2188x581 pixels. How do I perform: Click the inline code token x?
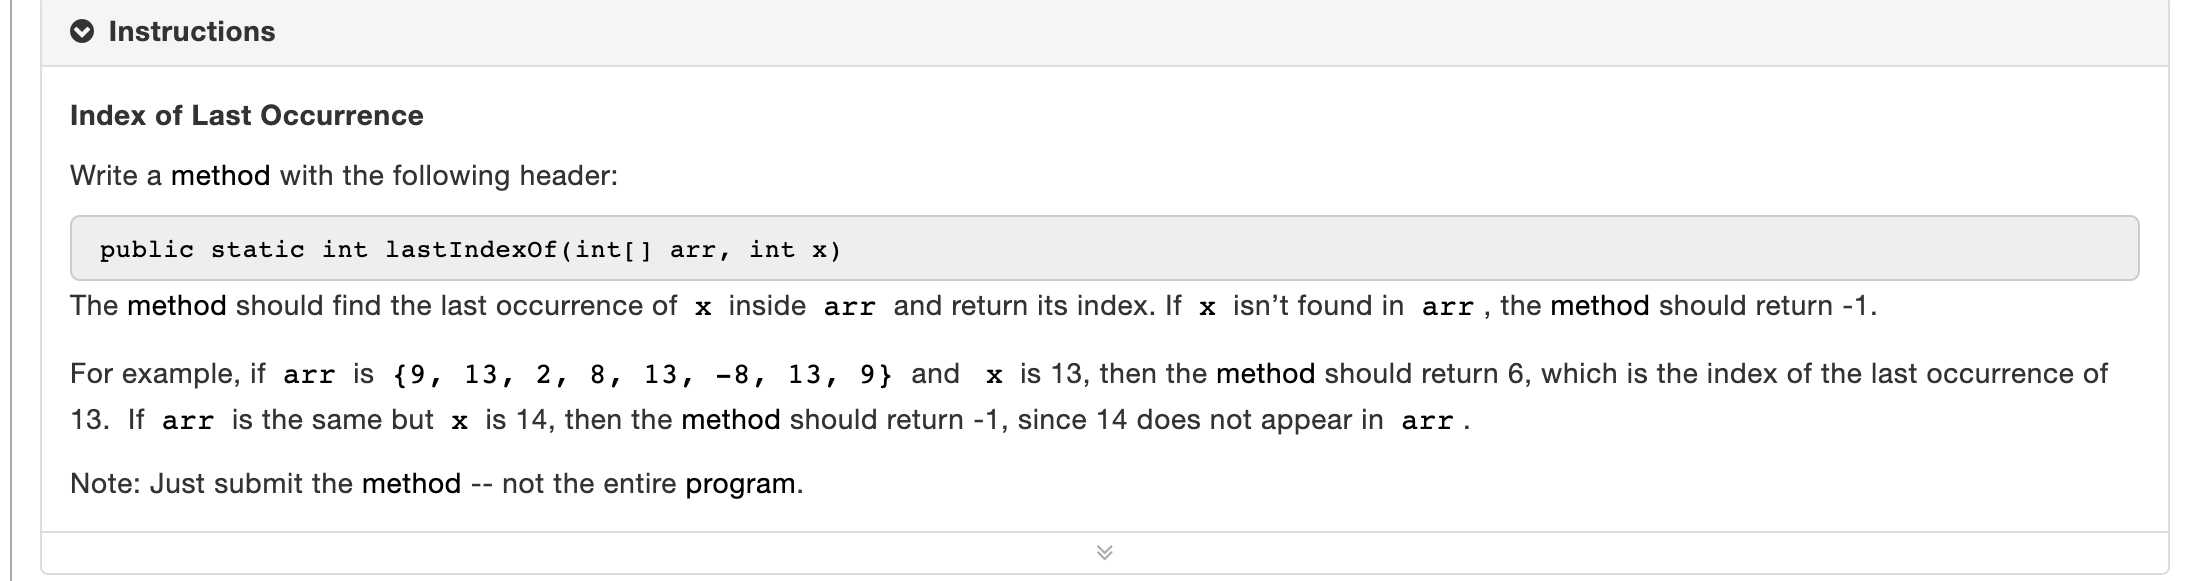(x=705, y=306)
